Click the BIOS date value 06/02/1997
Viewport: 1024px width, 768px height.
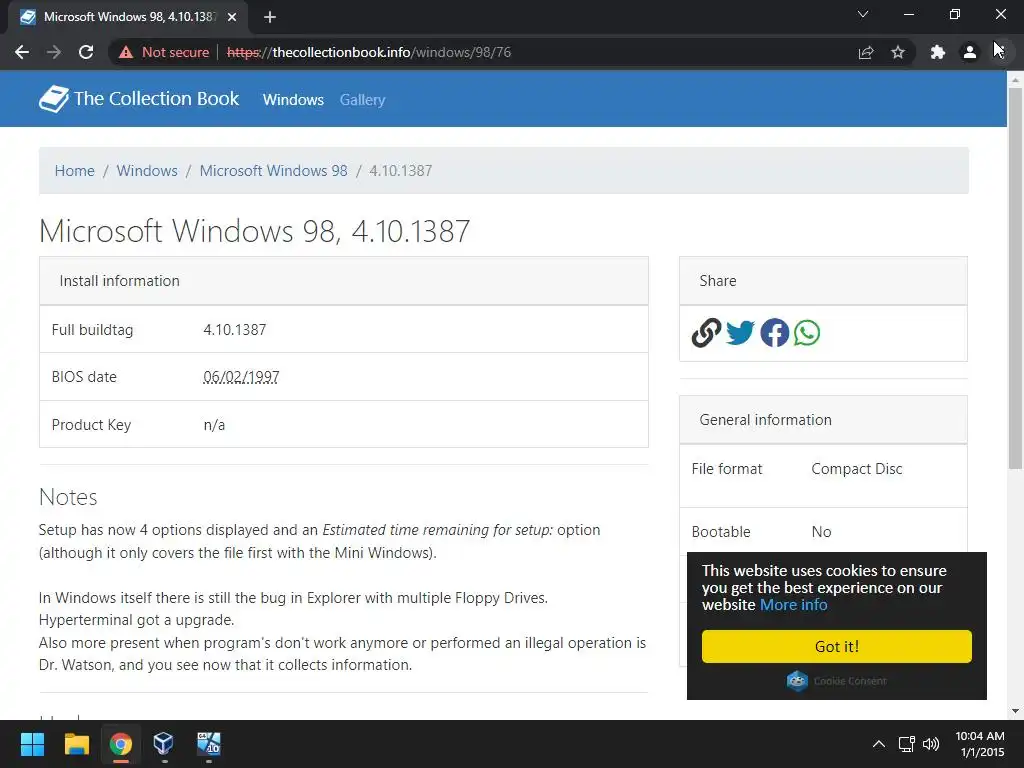[x=241, y=377]
